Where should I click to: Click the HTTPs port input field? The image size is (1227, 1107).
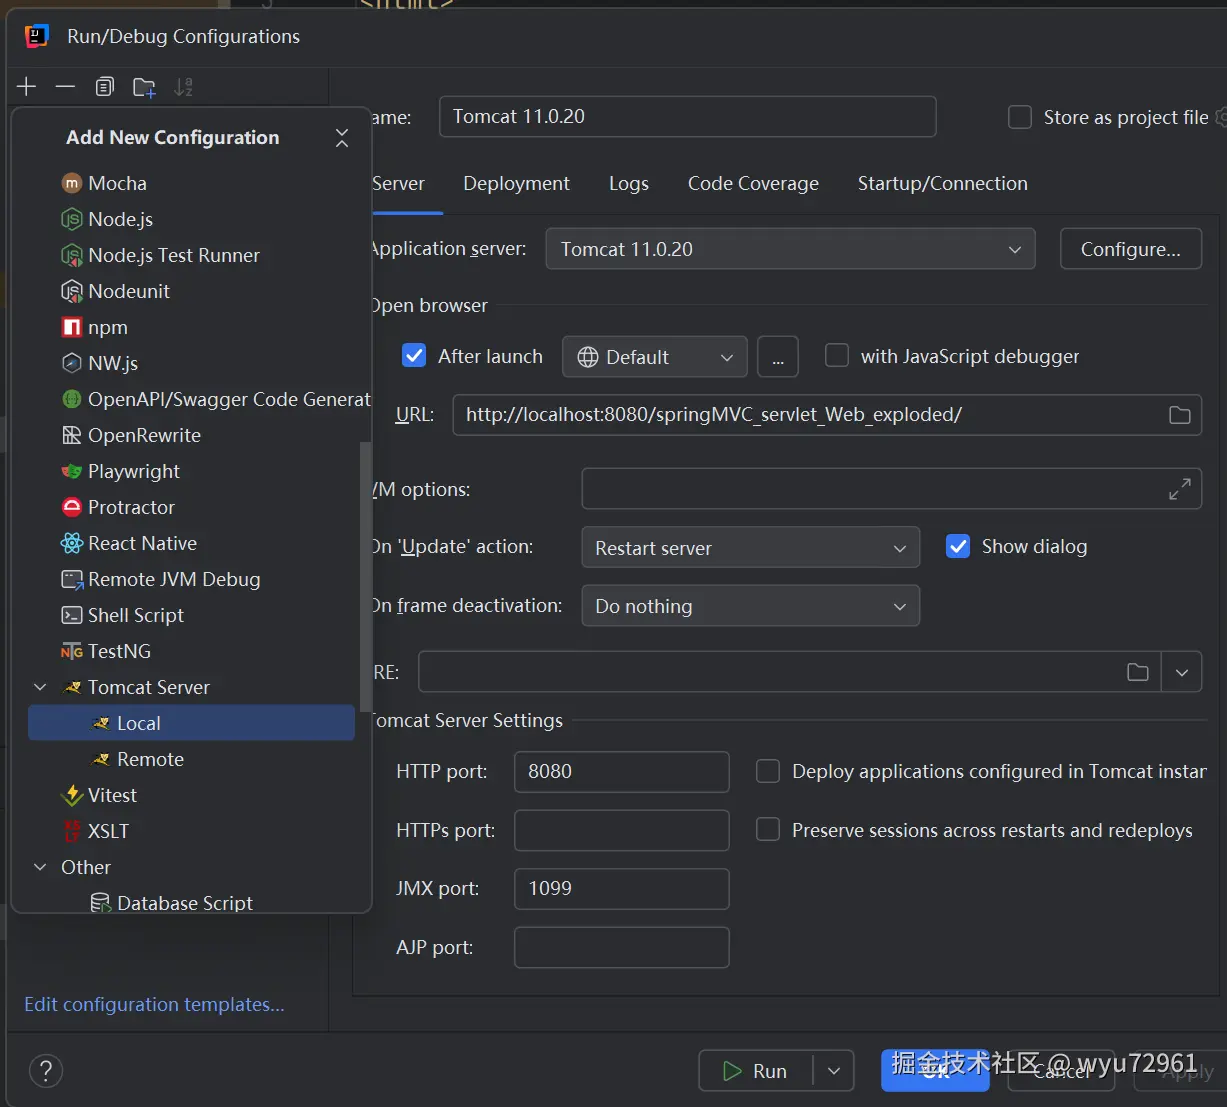pyautogui.click(x=621, y=830)
